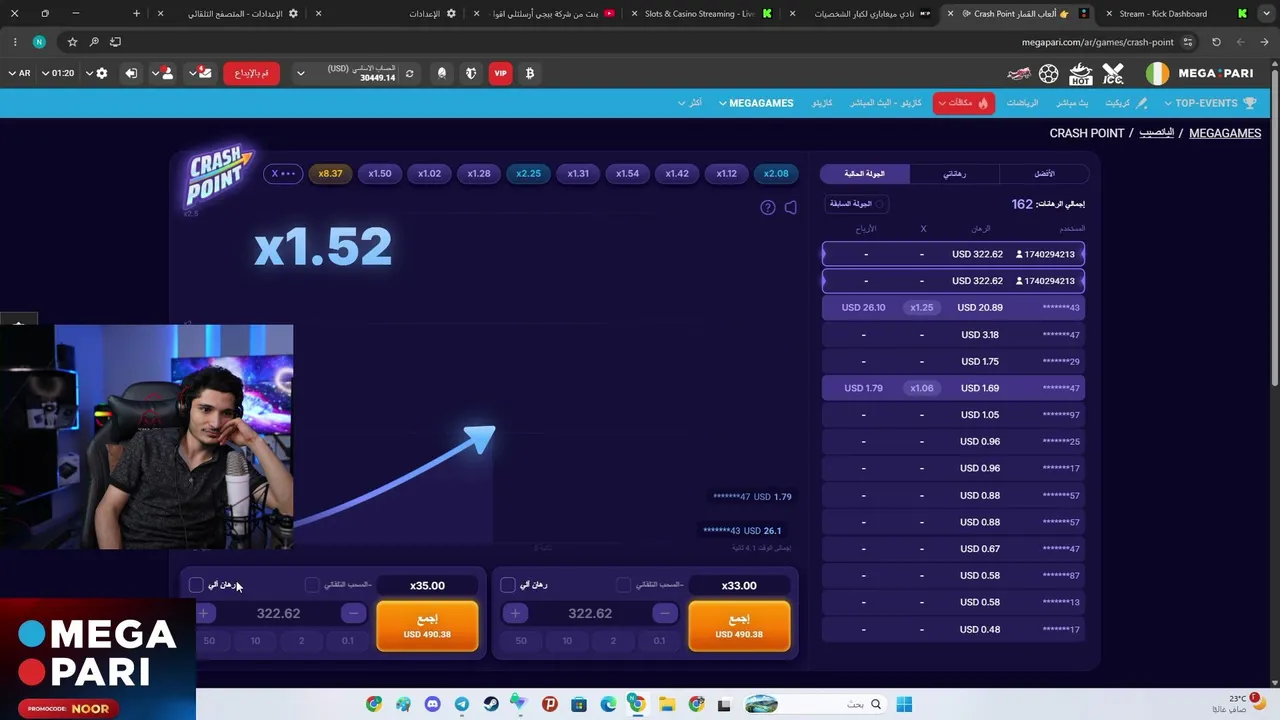Click the x2.08 round history chip

click(x=776, y=173)
